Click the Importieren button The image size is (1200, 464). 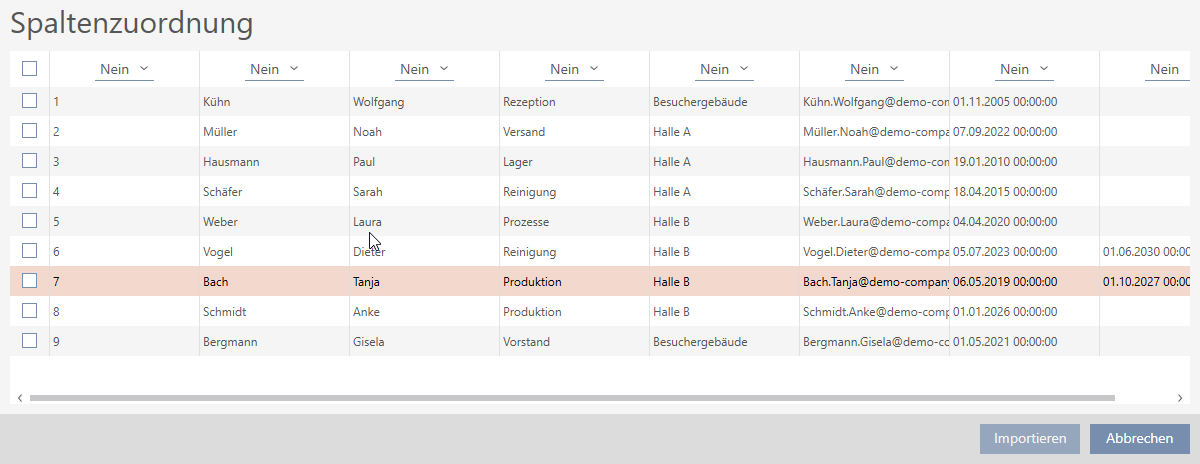[x=1030, y=438]
